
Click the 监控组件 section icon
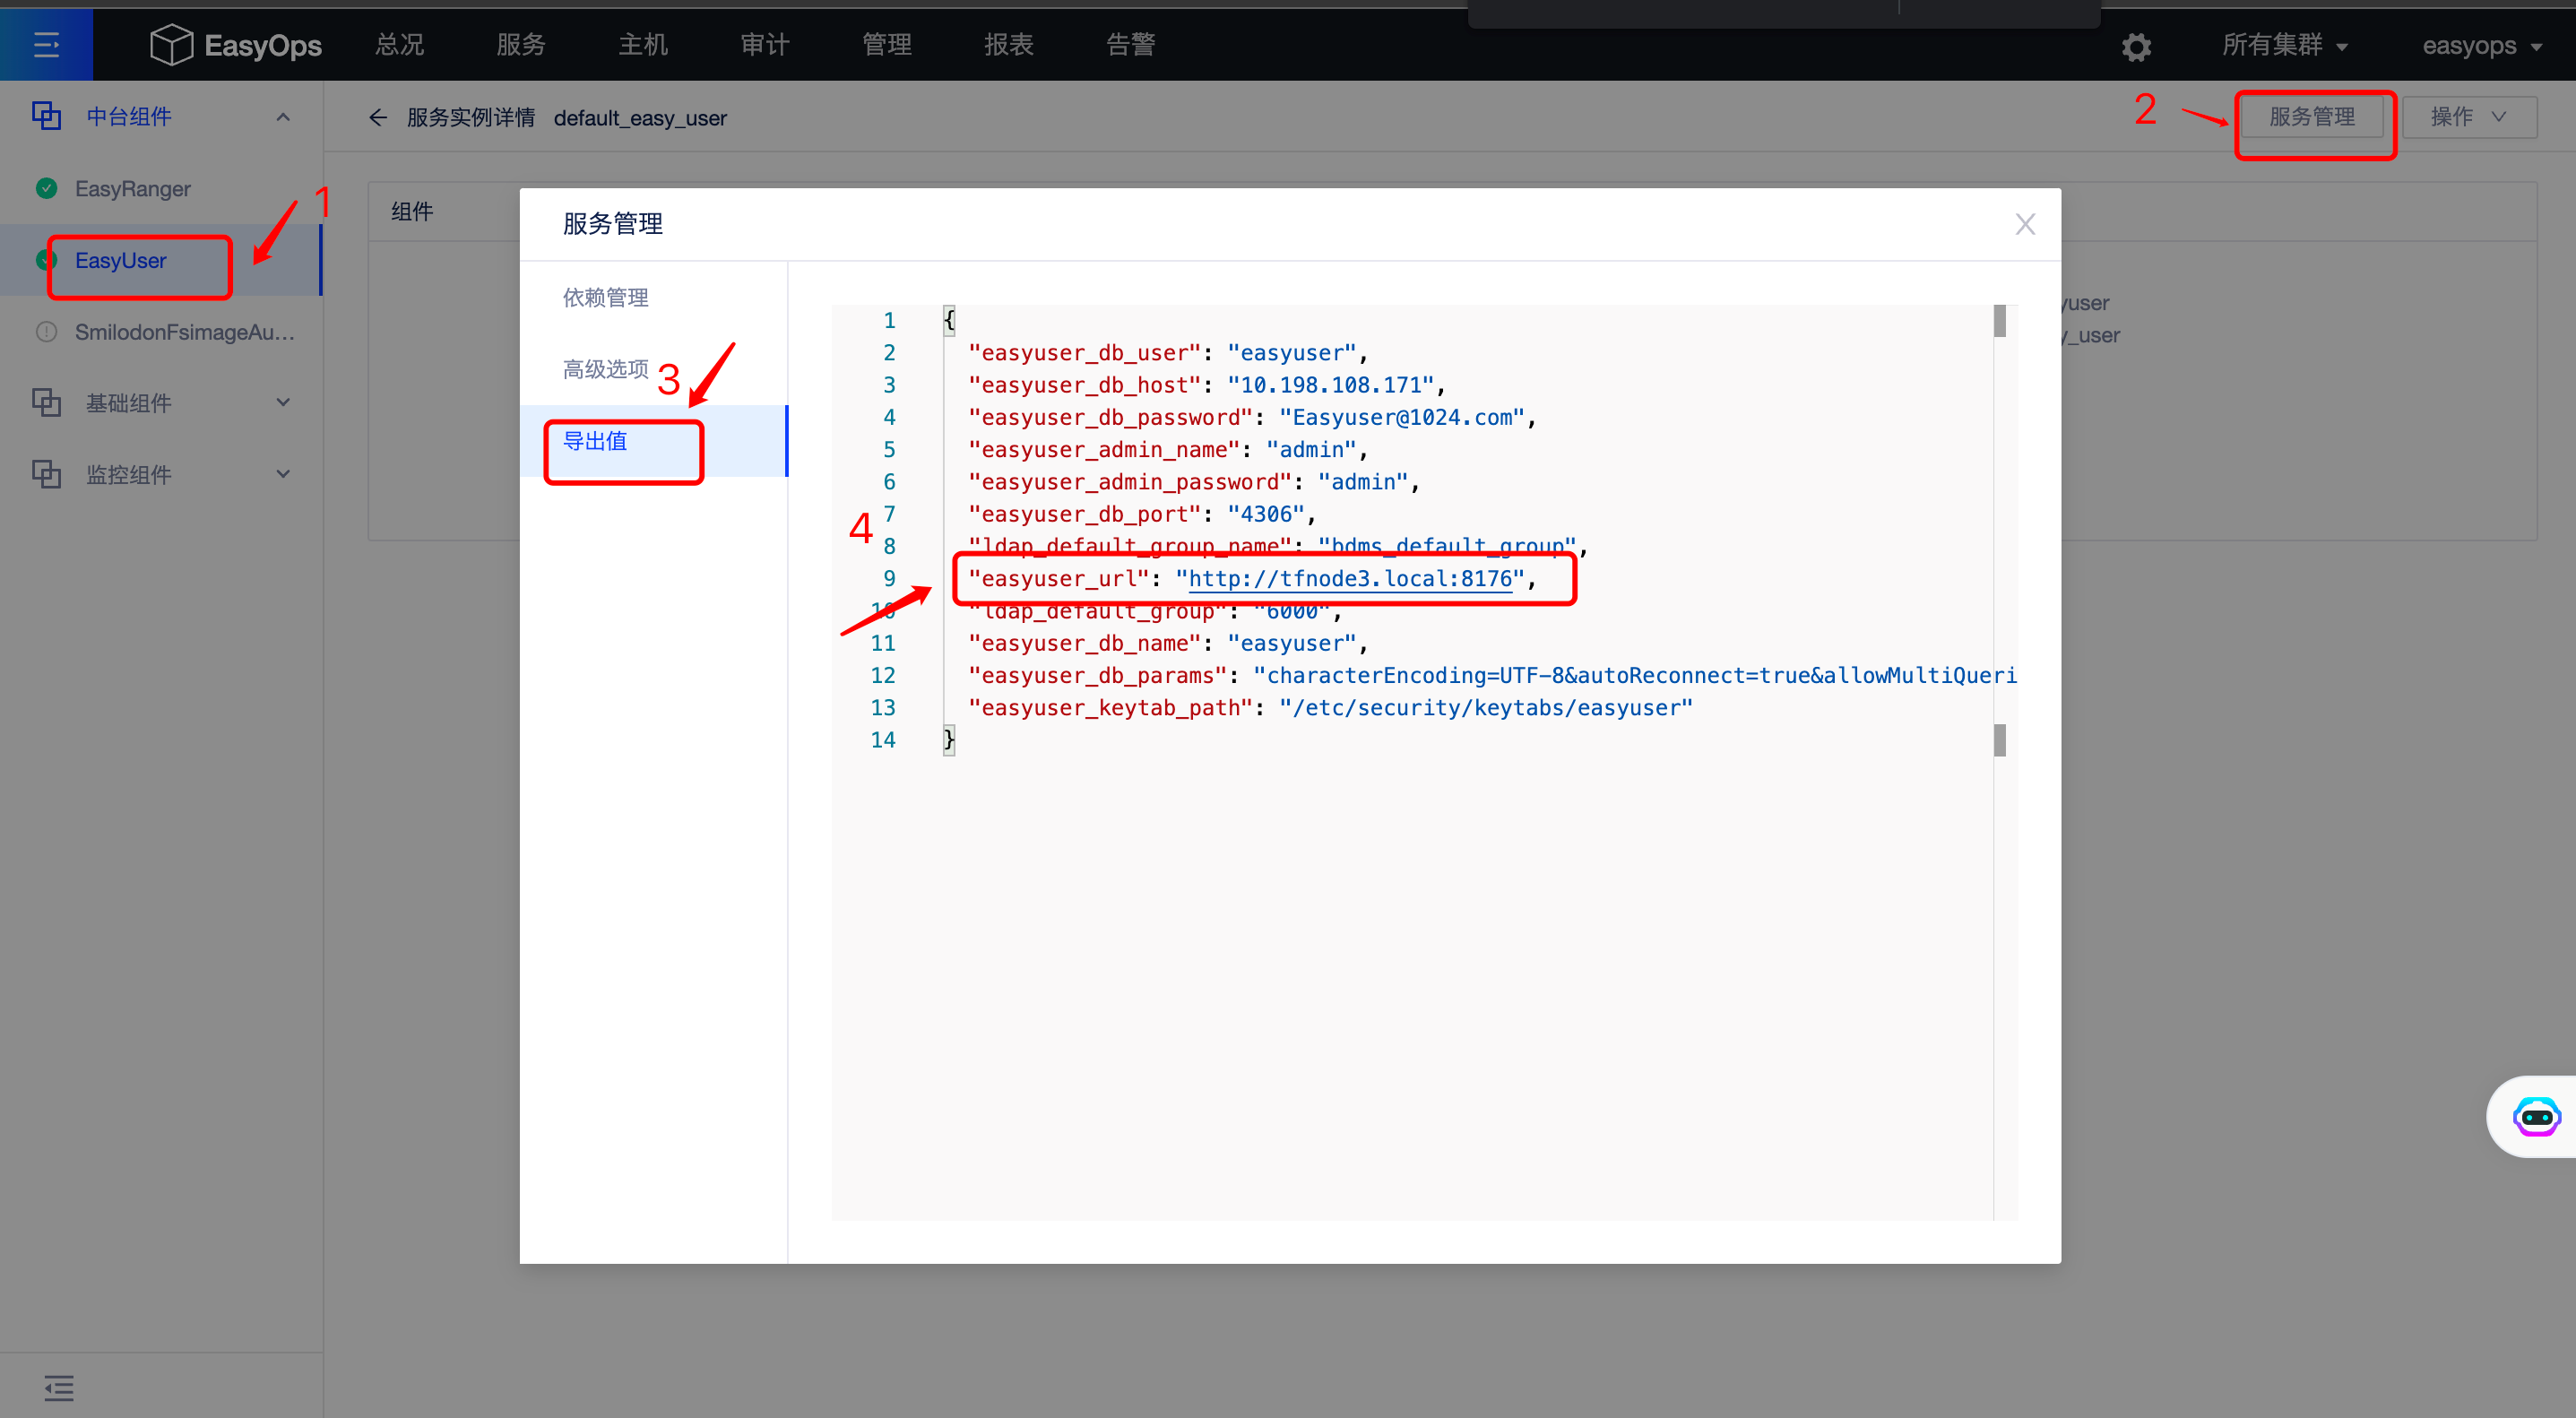pyautogui.click(x=47, y=474)
